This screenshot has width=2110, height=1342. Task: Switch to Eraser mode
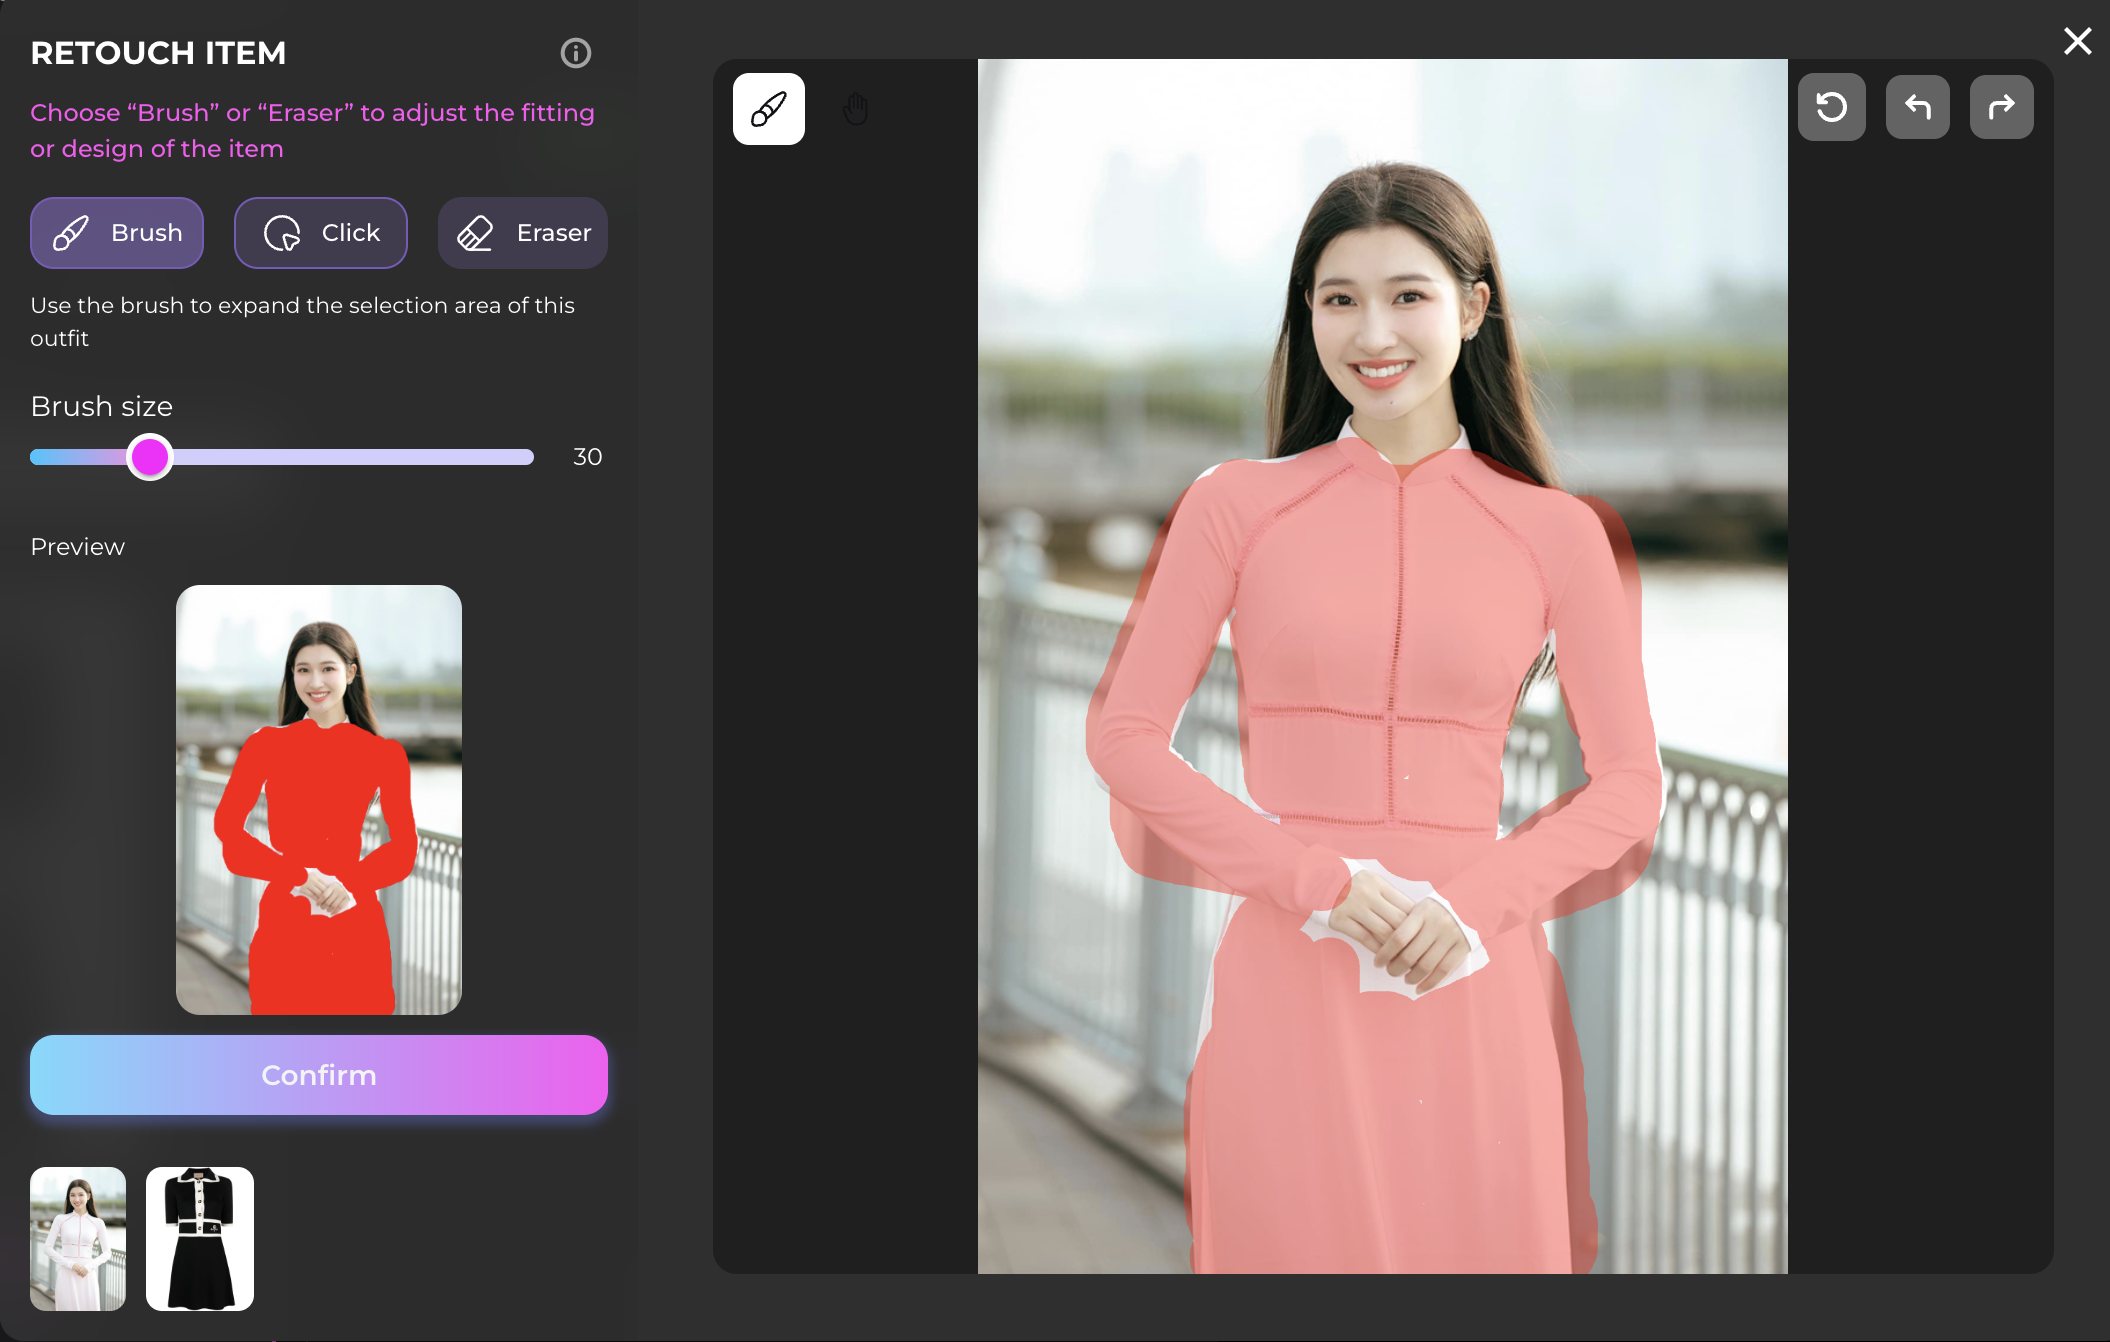(x=522, y=233)
